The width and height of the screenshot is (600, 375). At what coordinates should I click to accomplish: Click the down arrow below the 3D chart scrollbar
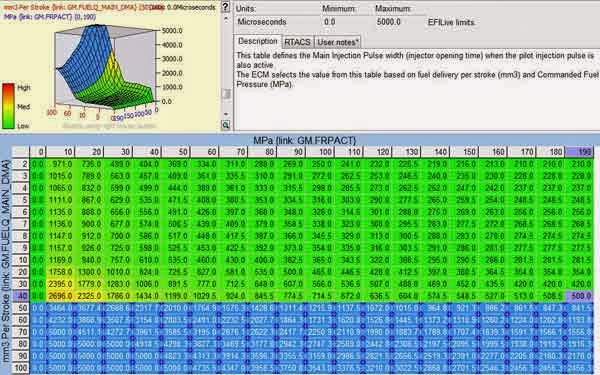226,114
